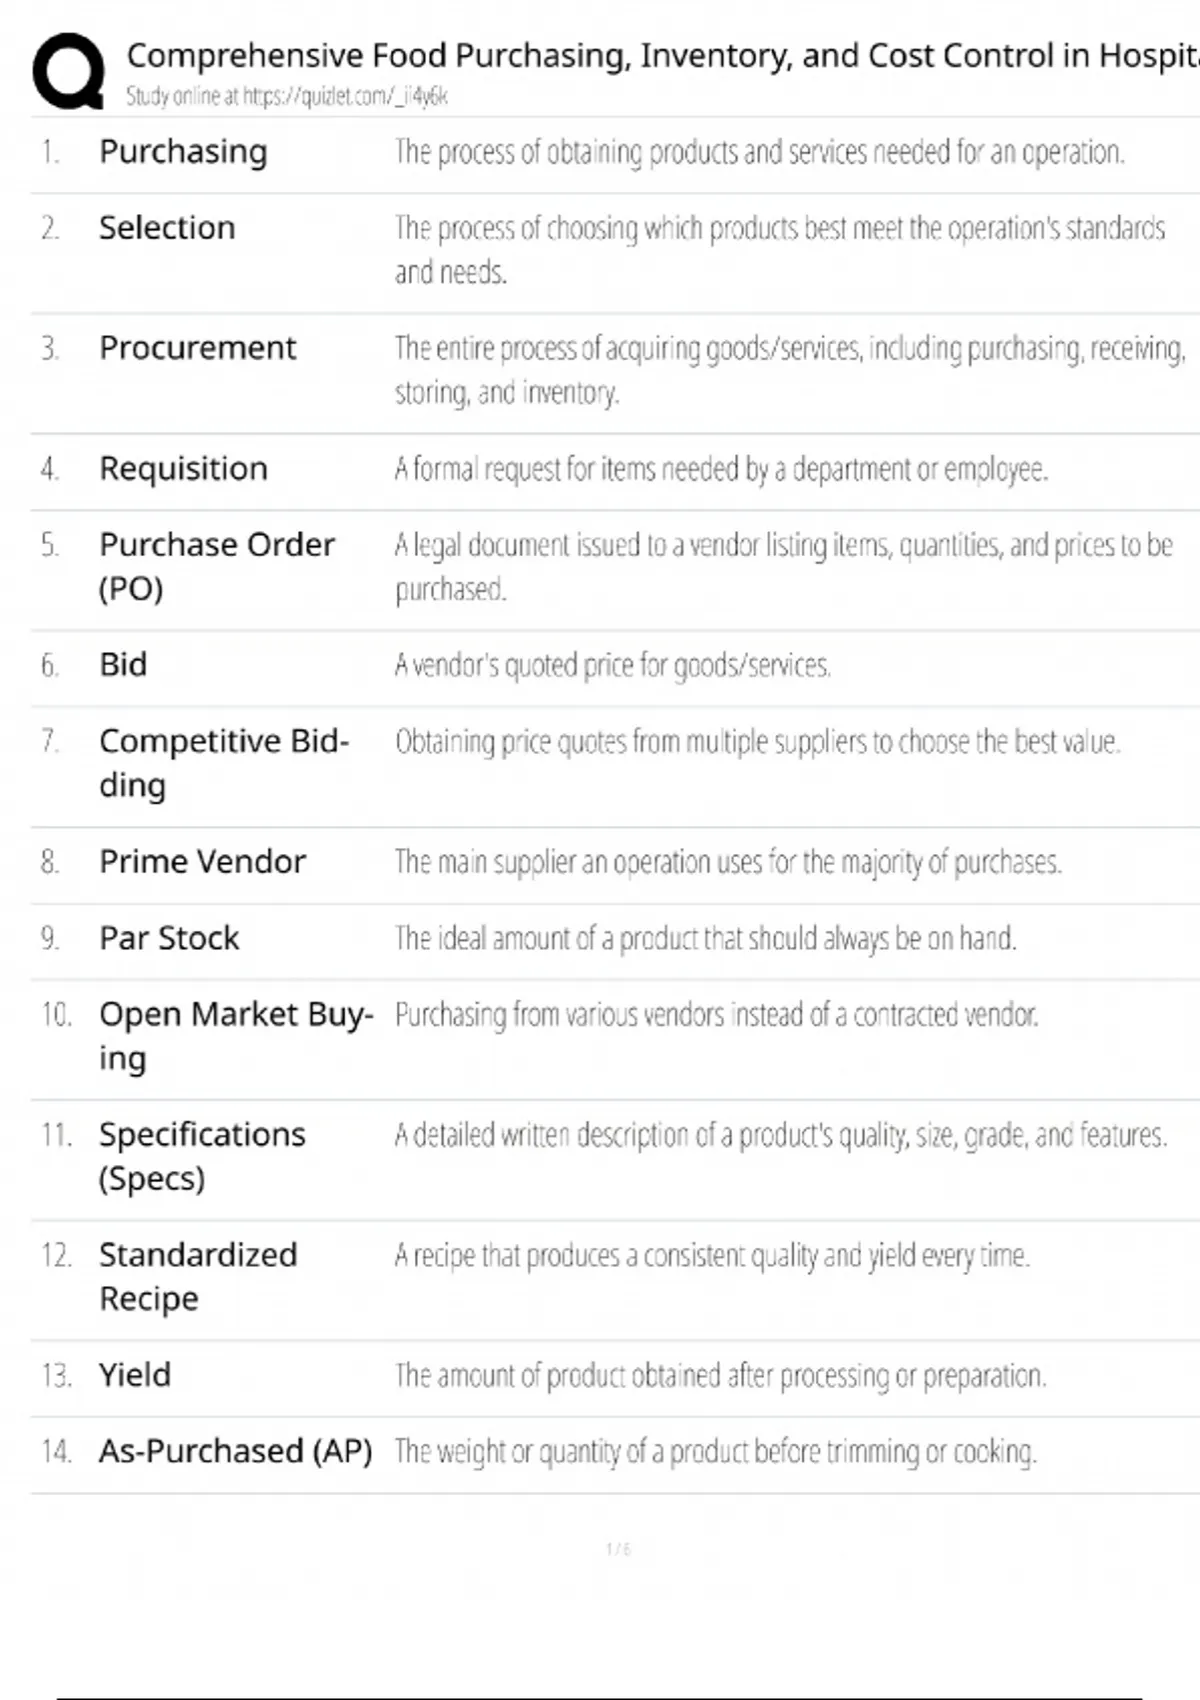Select the Par Stock term
Screen dimensions: 1200x1700
pyautogui.click(x=169, y=938)
